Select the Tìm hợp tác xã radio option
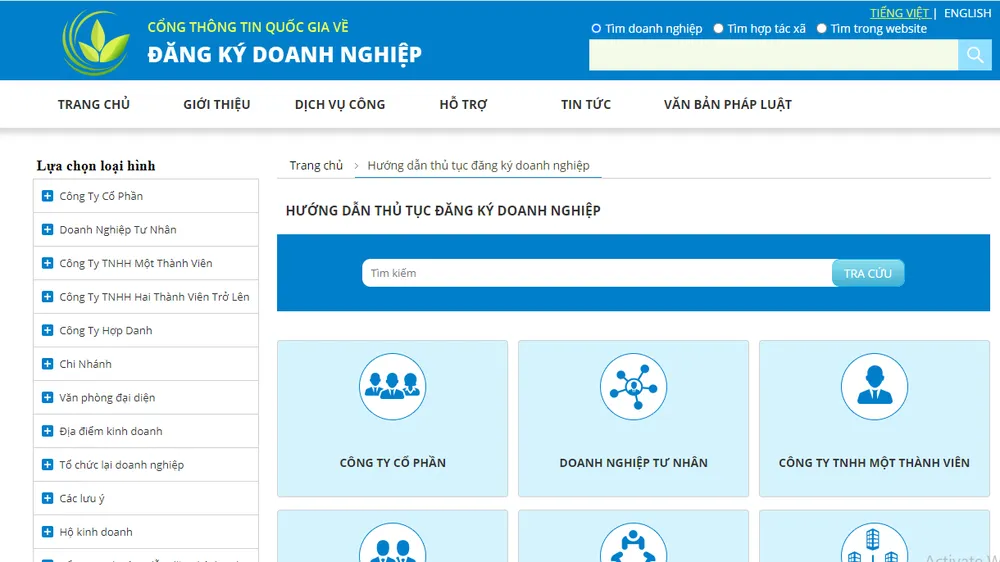This screenshot has width=1000, height=562. pos(719,28)
